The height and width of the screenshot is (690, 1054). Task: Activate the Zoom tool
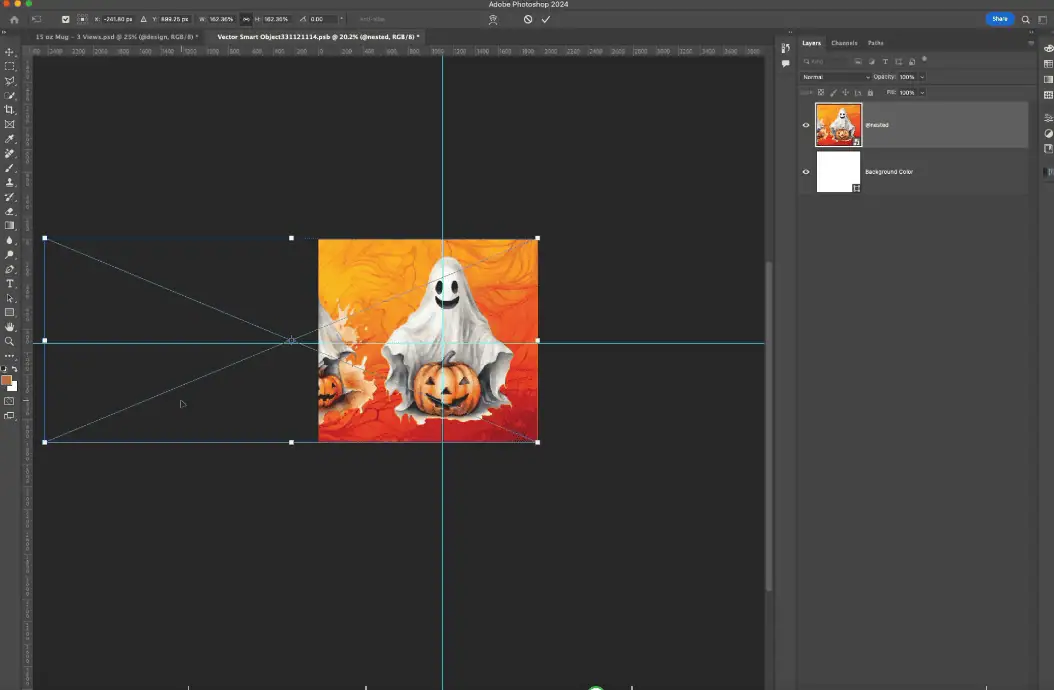pos(10,341)
